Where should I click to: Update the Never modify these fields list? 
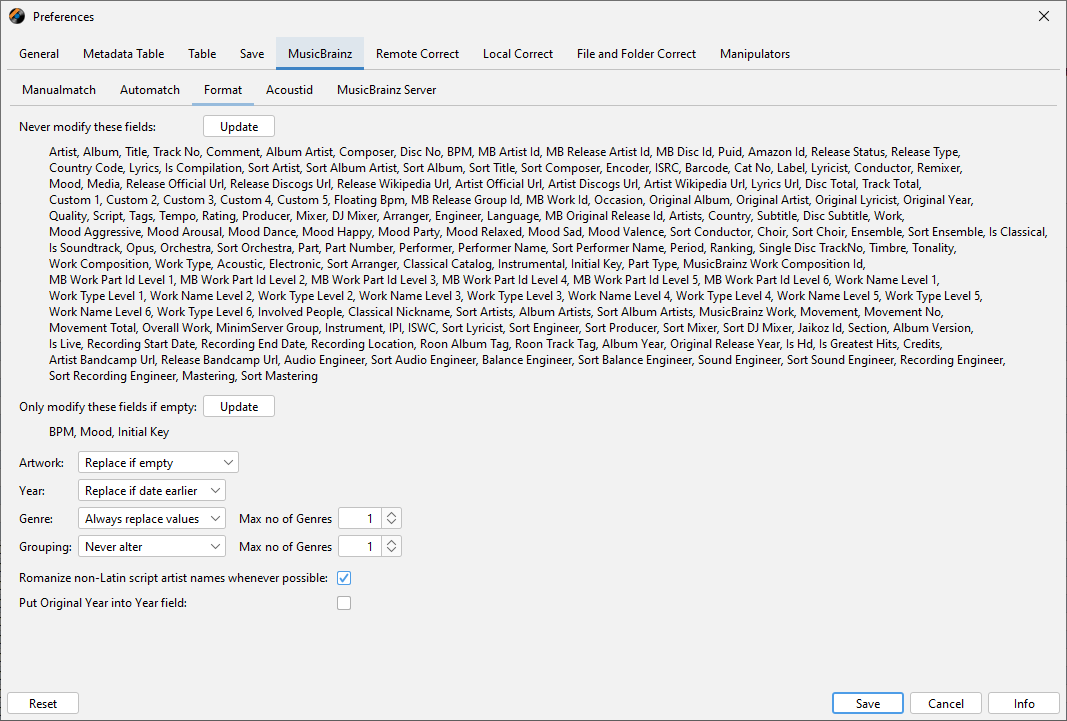239,127
